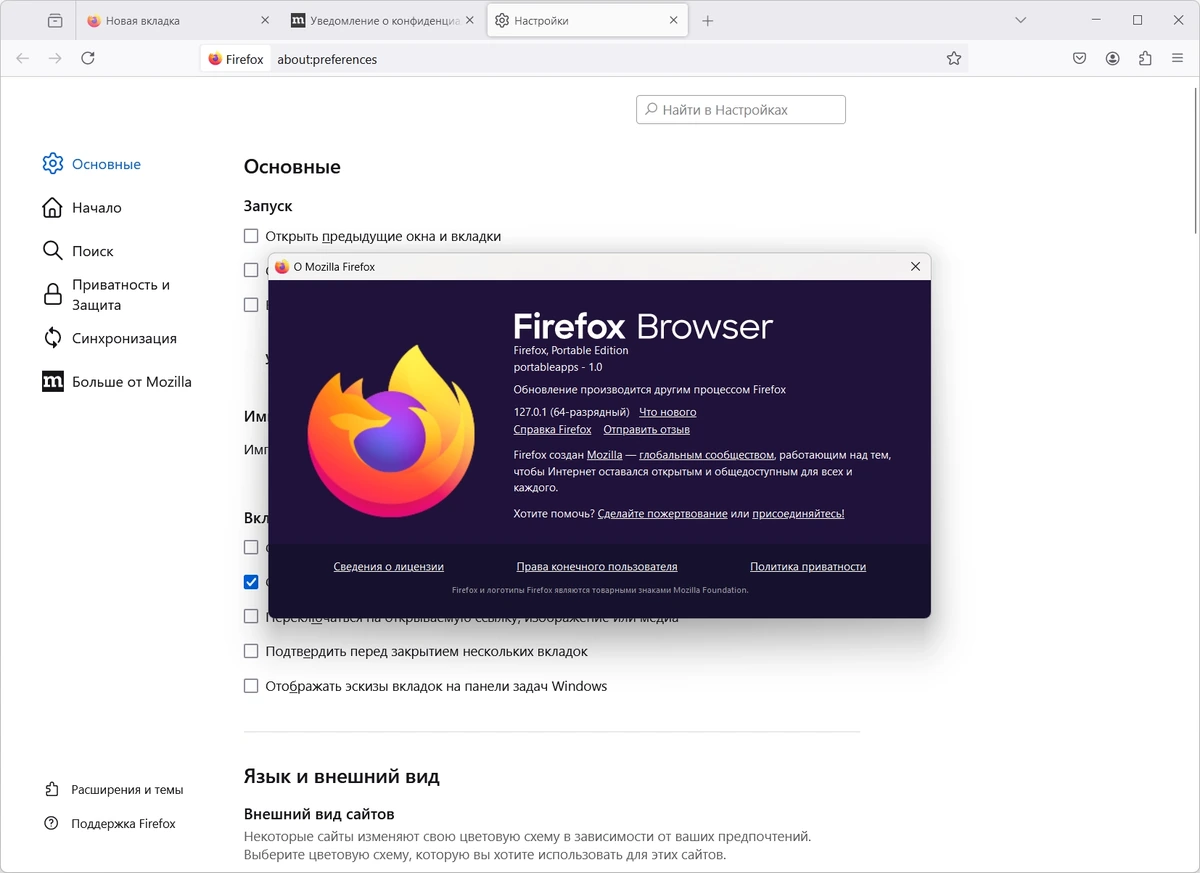The height and width of the screenshot is (873, 1200).
Task: Switch to the Новая вкладка tab
Action: click(178, 20)
